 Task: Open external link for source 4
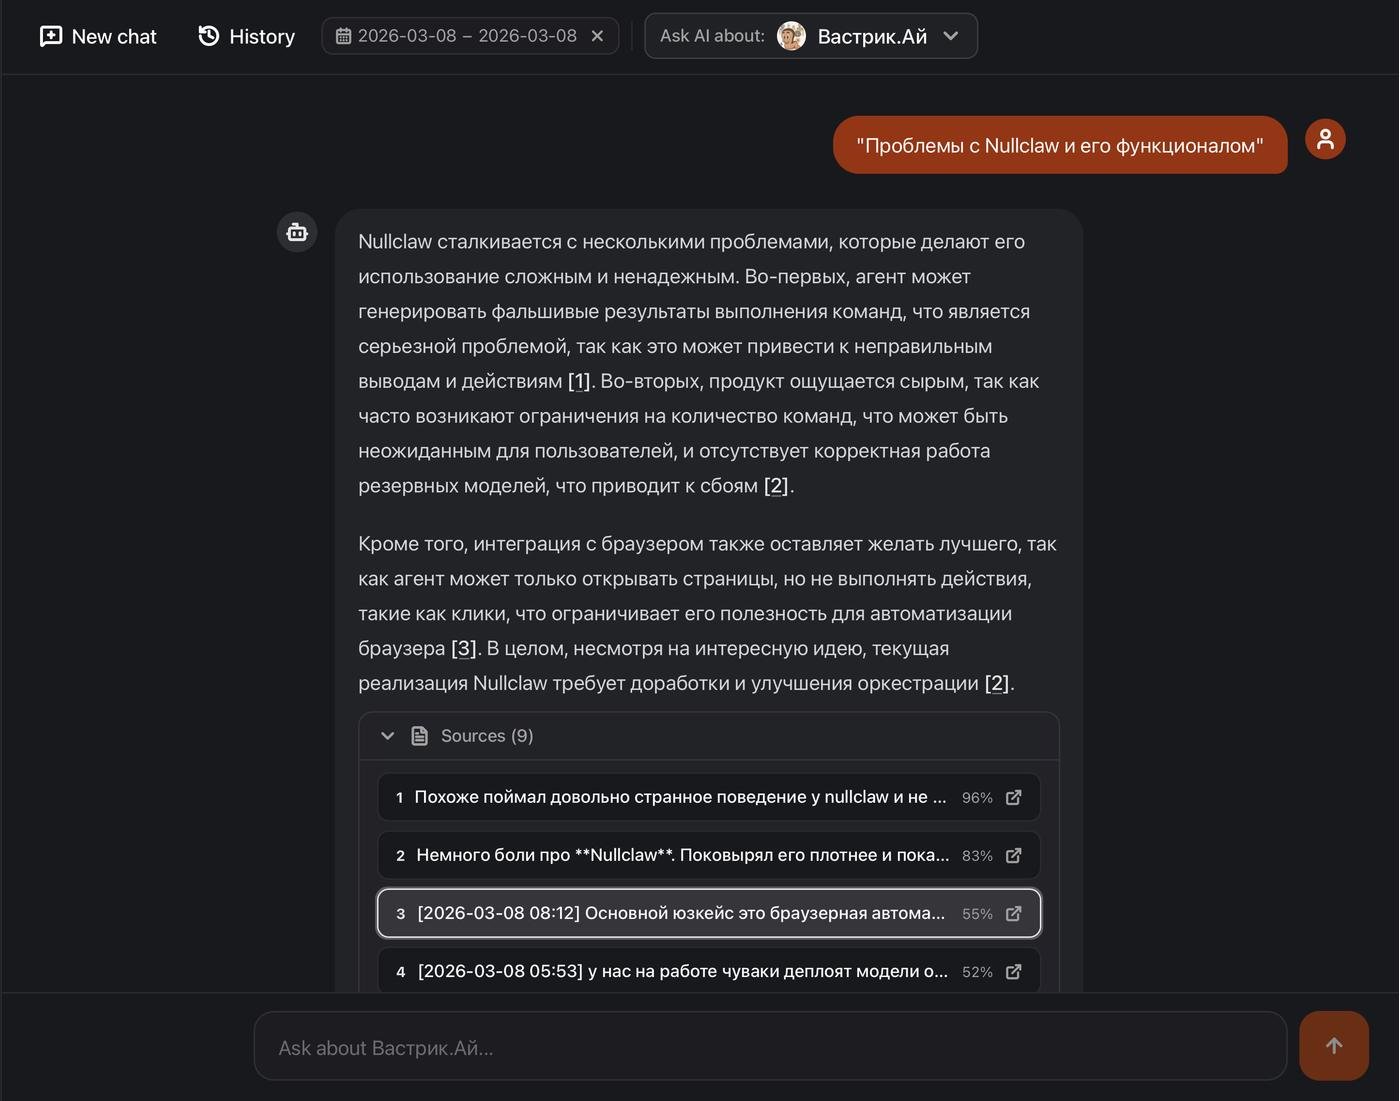click(x=1013, y=971)
